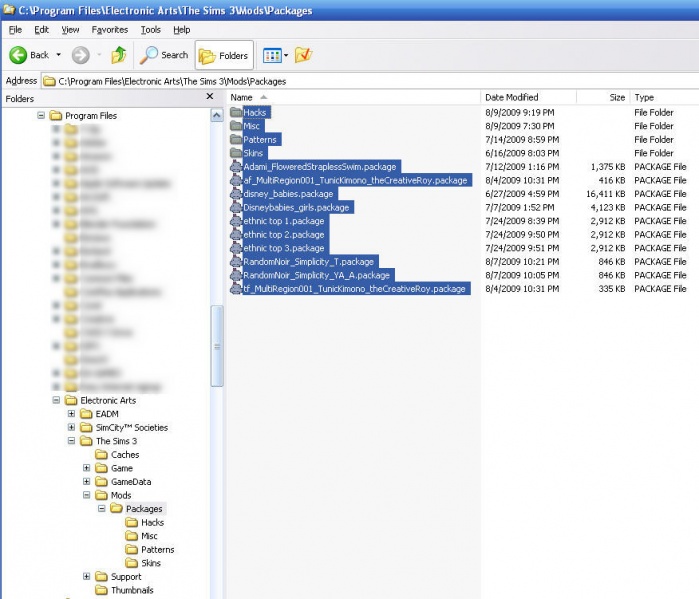Click the grayed Forward arrow button
Viewport: 699px width, 599px height.
point(81,55)
